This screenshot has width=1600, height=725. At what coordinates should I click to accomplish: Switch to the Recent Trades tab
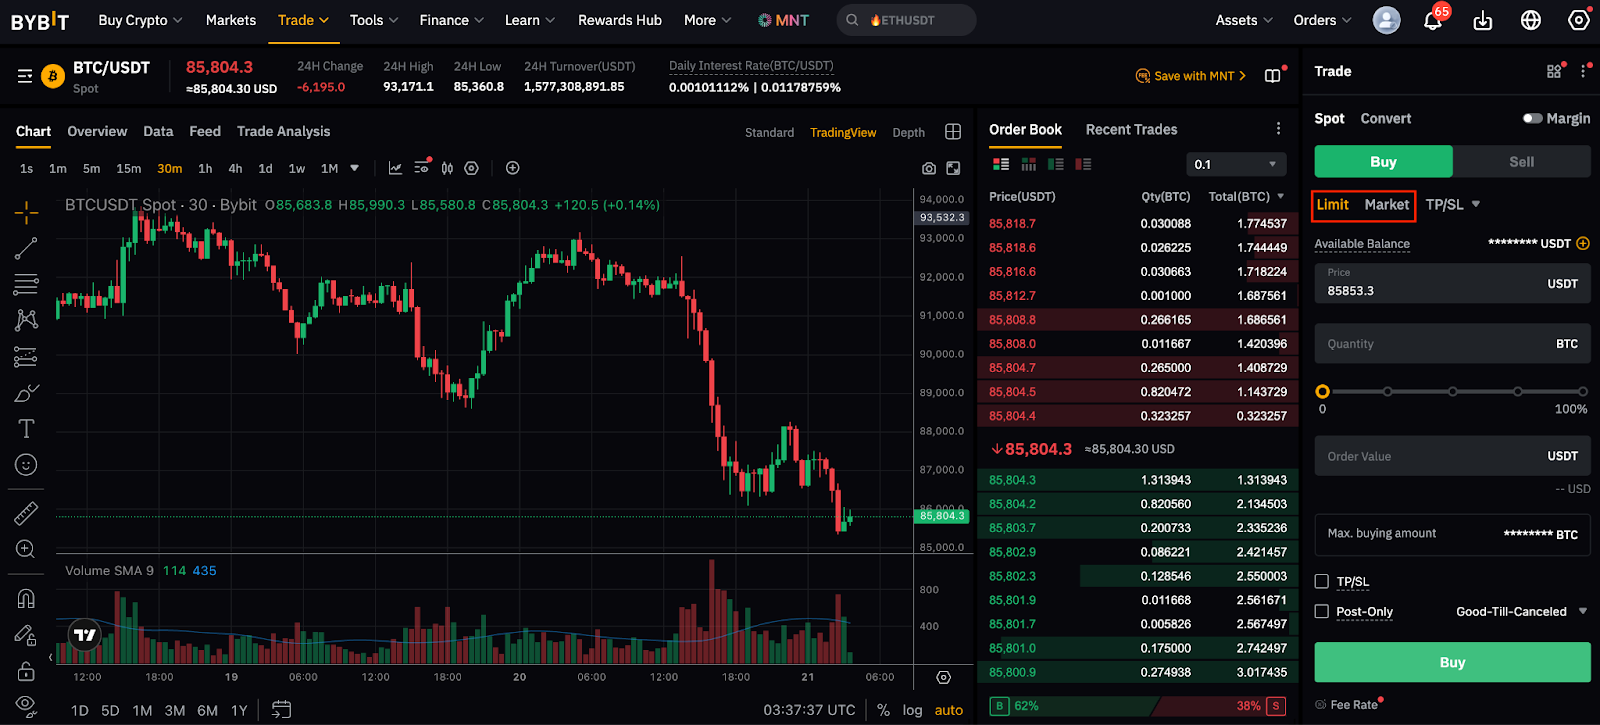tap(1131, 129)
